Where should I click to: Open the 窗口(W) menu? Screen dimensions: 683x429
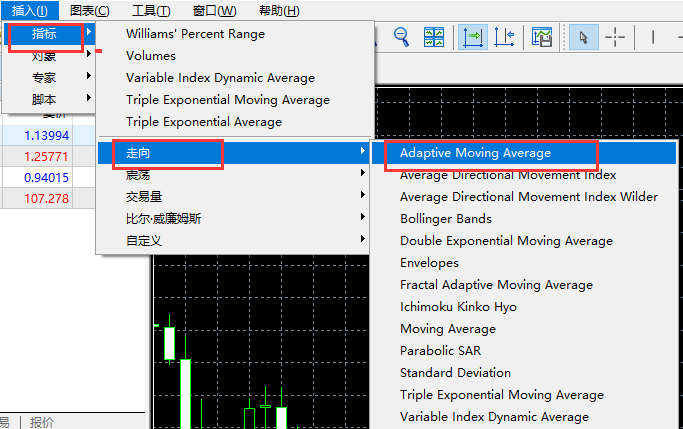click(x=214, y=10)
